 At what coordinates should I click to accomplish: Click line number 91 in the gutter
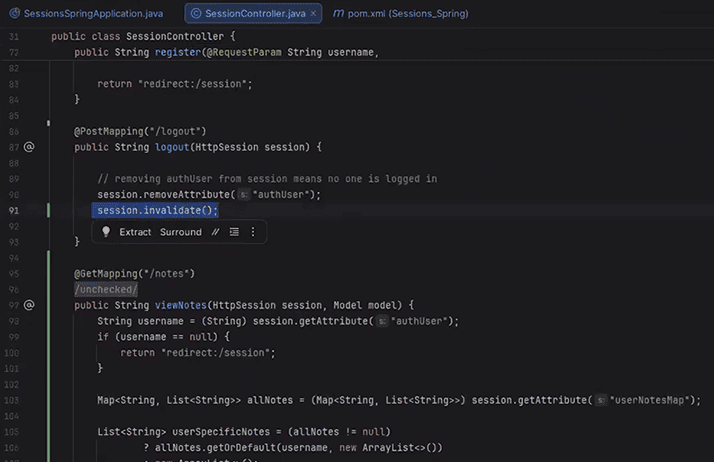[14, 210]
